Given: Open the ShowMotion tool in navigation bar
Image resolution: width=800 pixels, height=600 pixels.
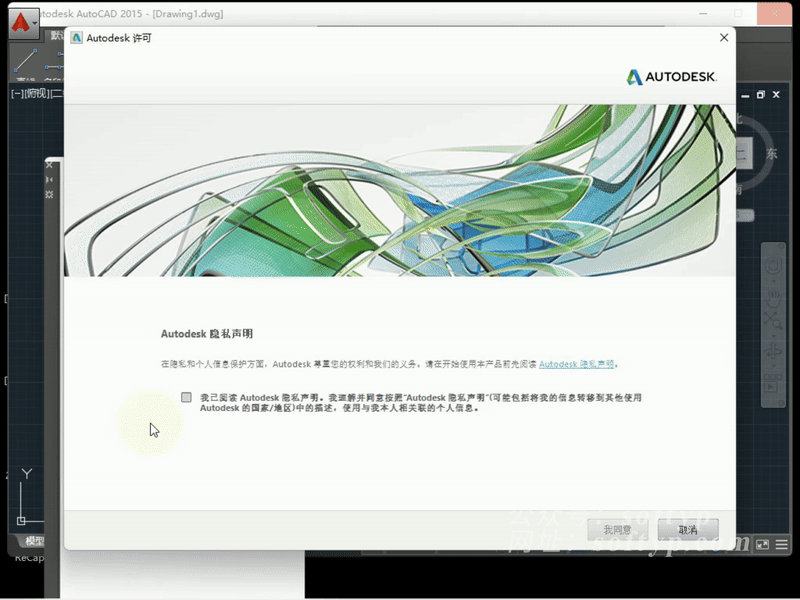Looking at the screenshot, I should point(773,383).
